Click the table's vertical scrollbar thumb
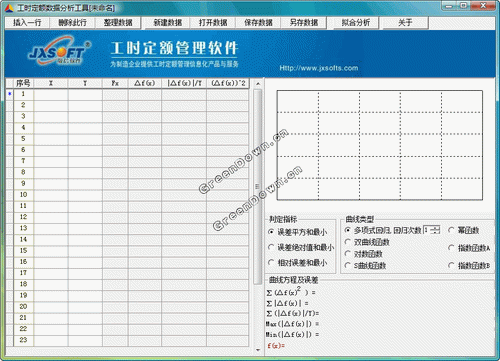The width and height of the screenshot is (500, 361). 257,187
